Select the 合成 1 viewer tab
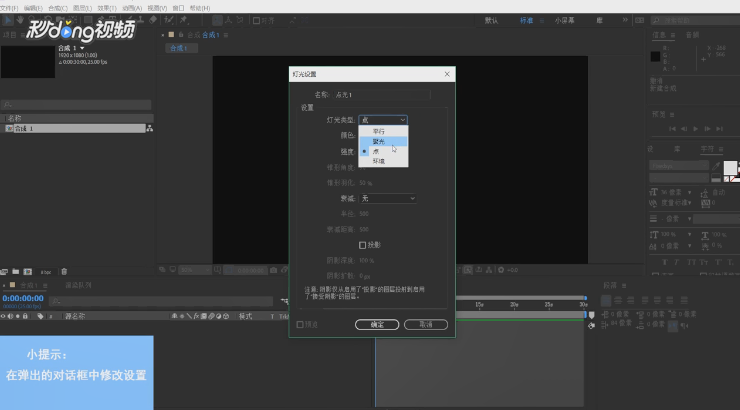This screenshot has height=410, width=740. [x=181, y=48]
